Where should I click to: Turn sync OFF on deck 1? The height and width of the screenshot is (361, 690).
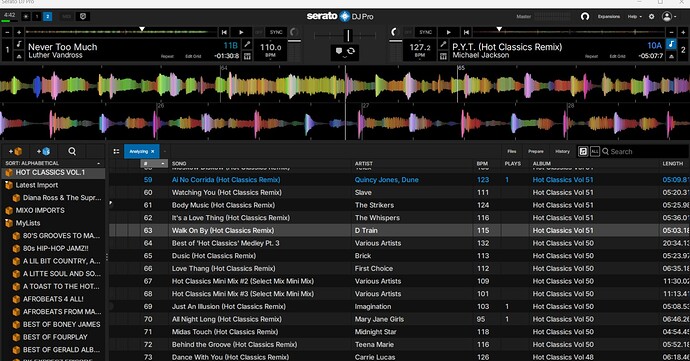tap(258, 32)
